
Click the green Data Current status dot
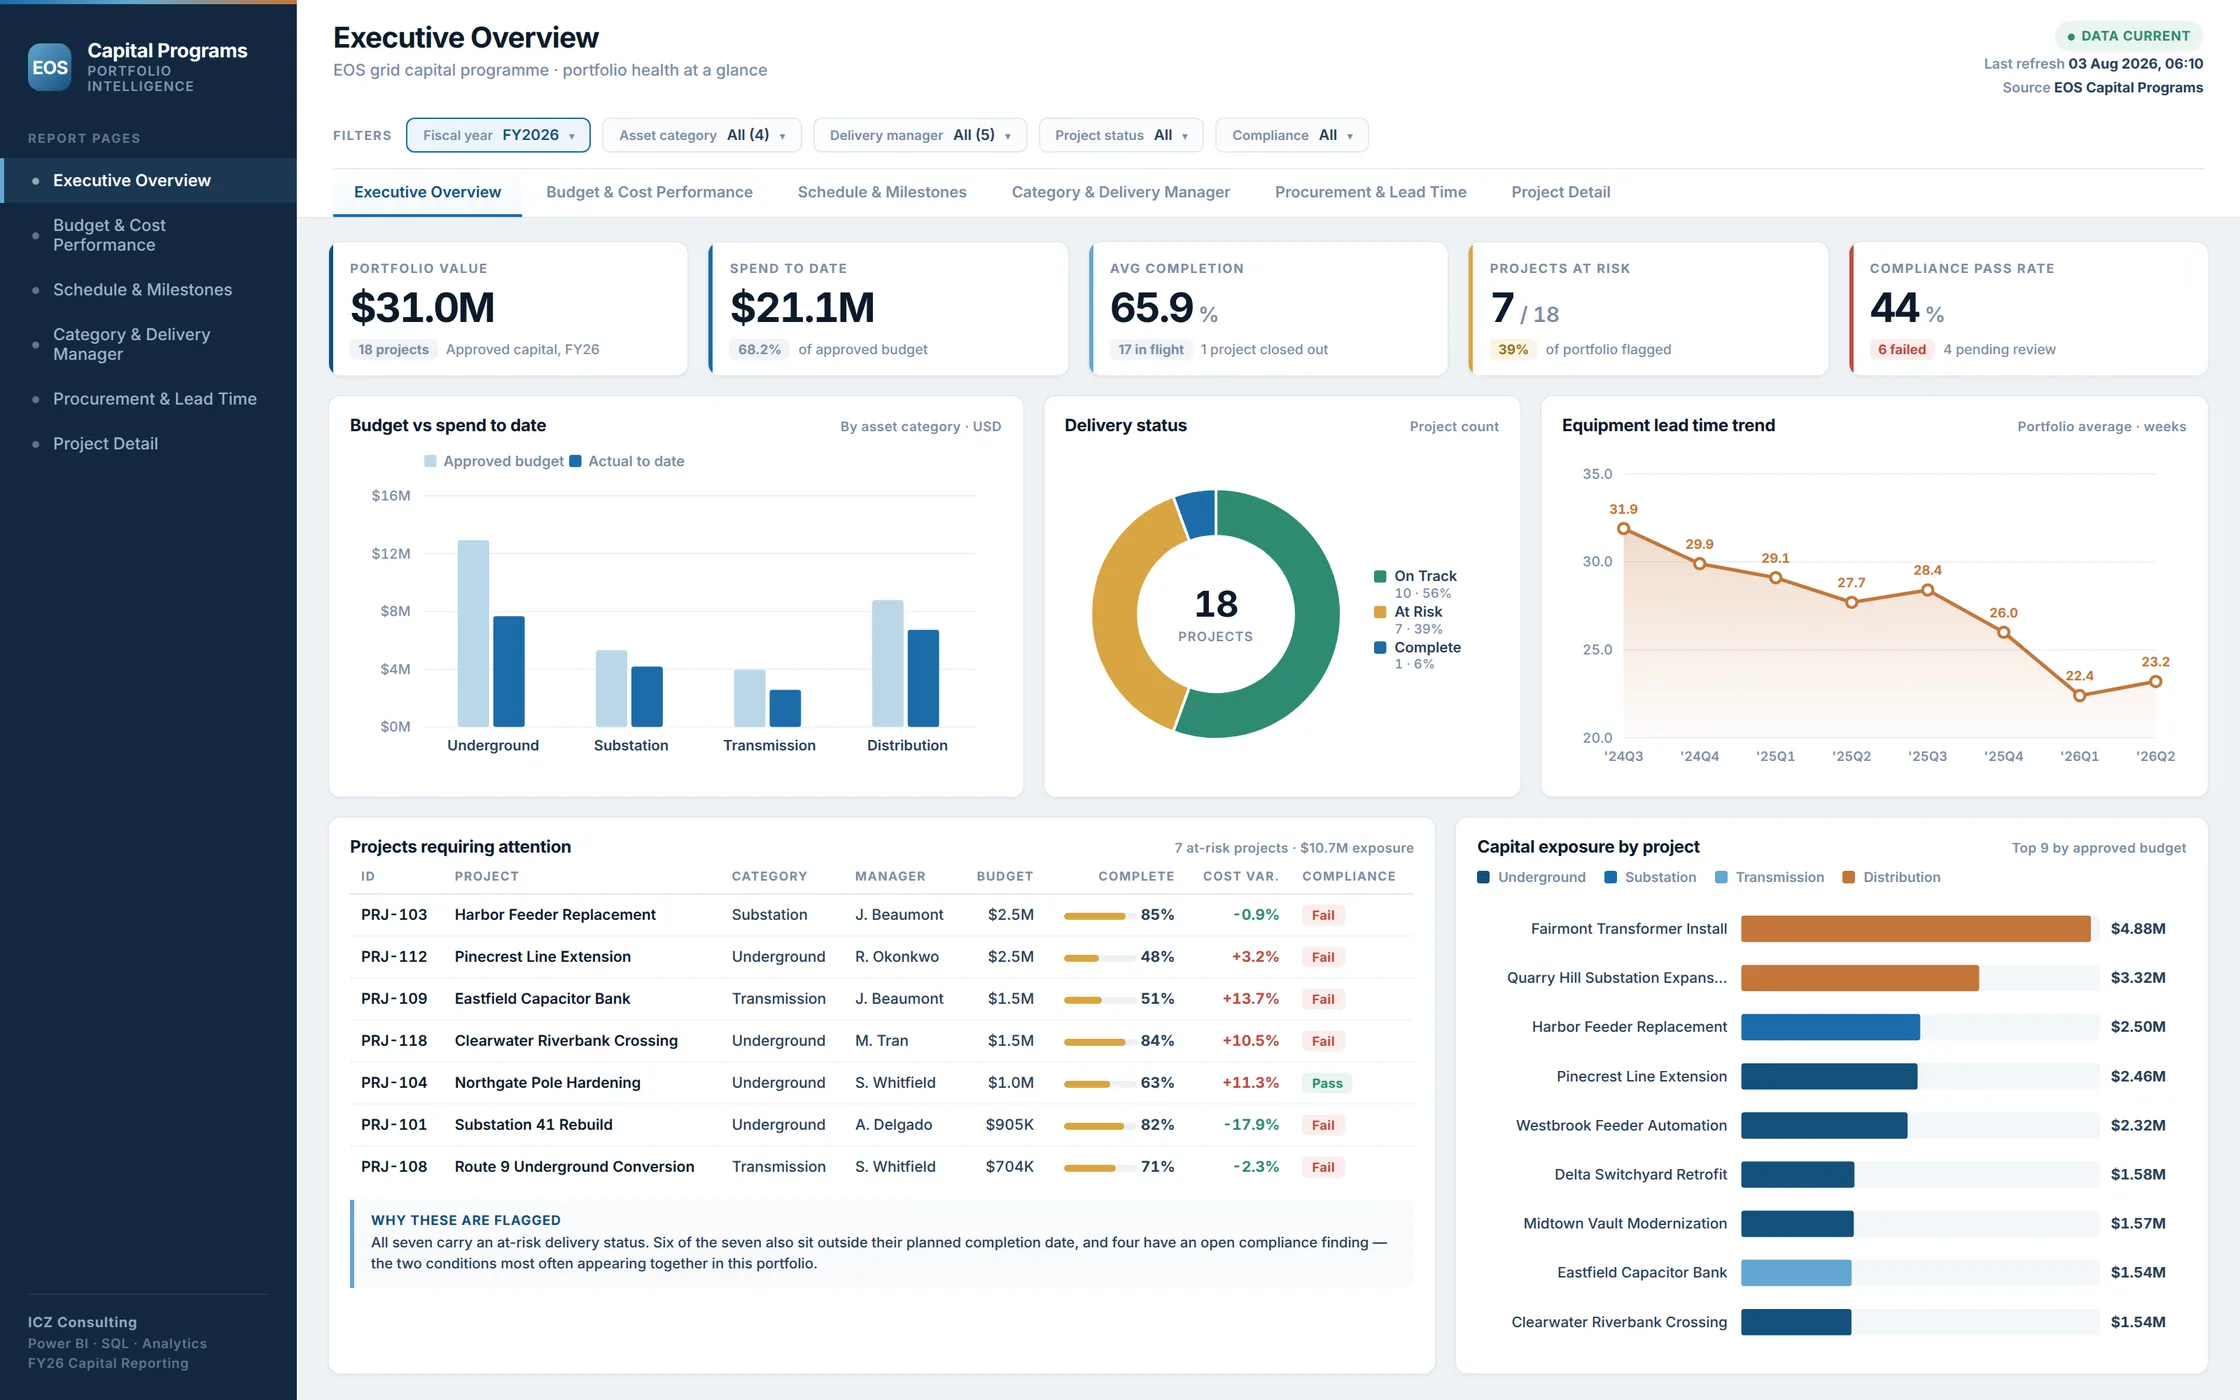pyautogui.click(x=2071, y=37)
